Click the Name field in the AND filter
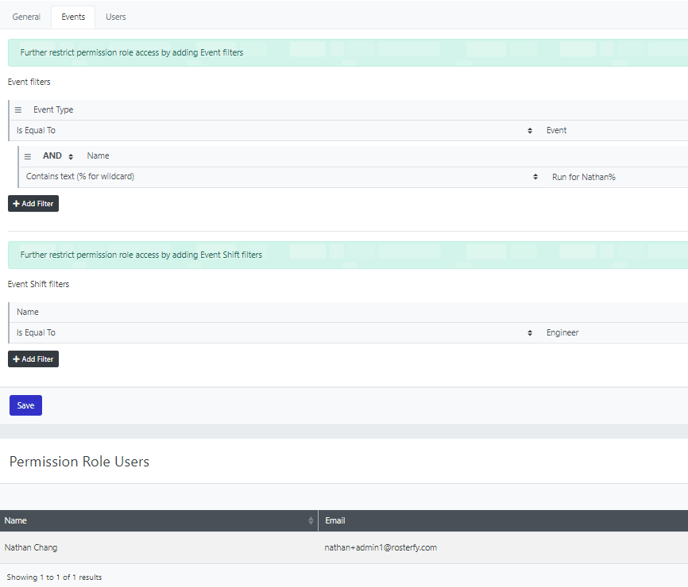The width and height of the screenshot is (688, 587). tap(98, 156)
